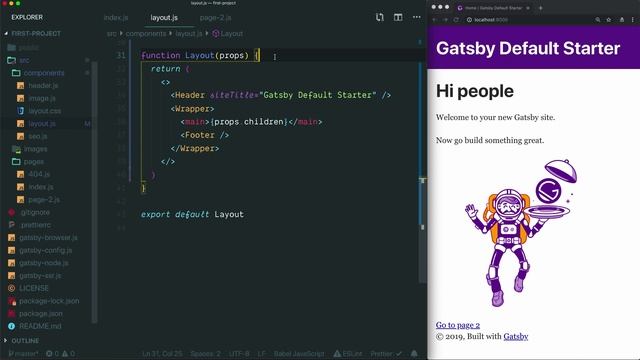Click the errors and warnings counter
This screenshot has height=360, width=640.
point(60,353)
